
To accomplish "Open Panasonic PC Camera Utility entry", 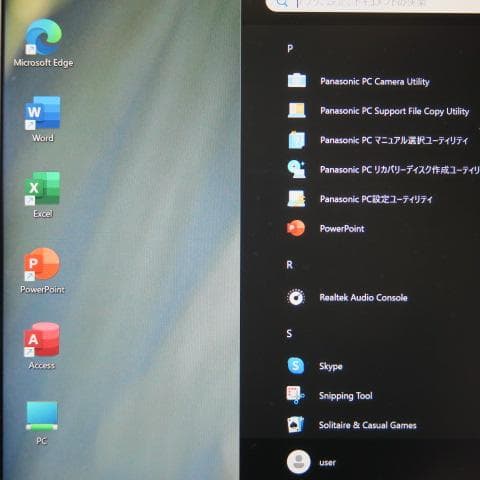I will tap(375, 82).
